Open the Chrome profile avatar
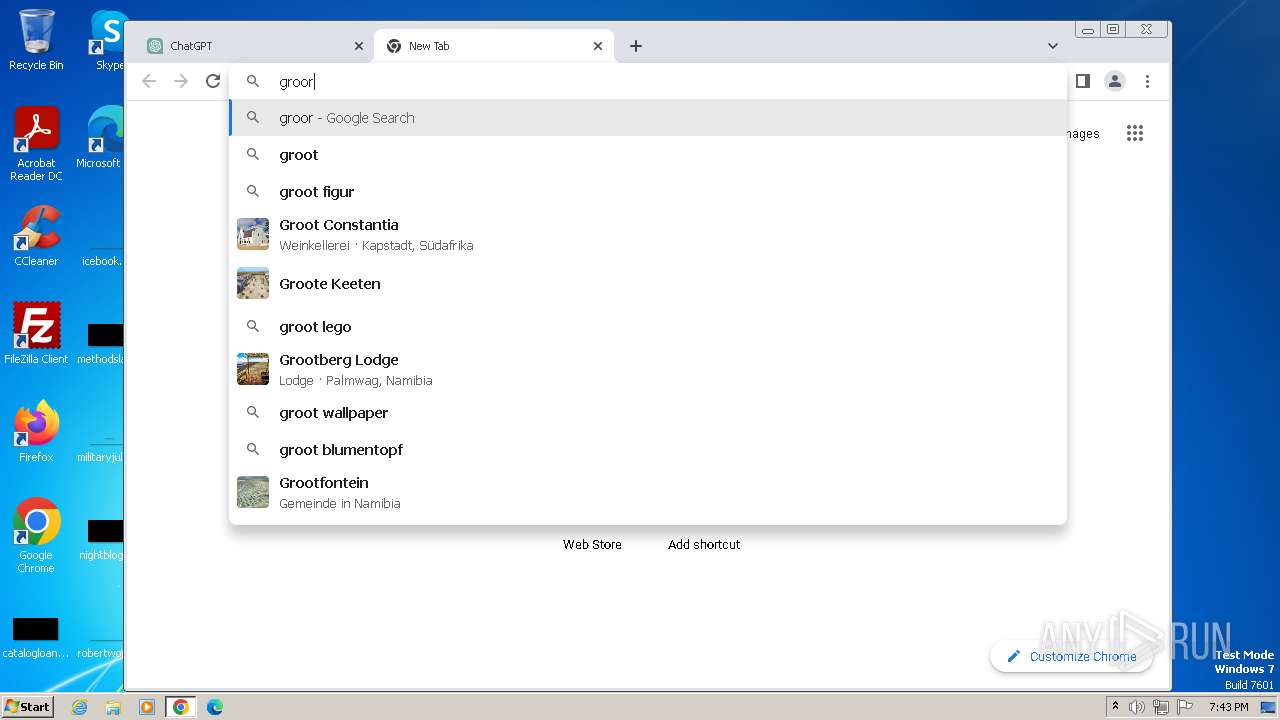1280x720 pixels. pyautogui.click(x=1115, y=81)
